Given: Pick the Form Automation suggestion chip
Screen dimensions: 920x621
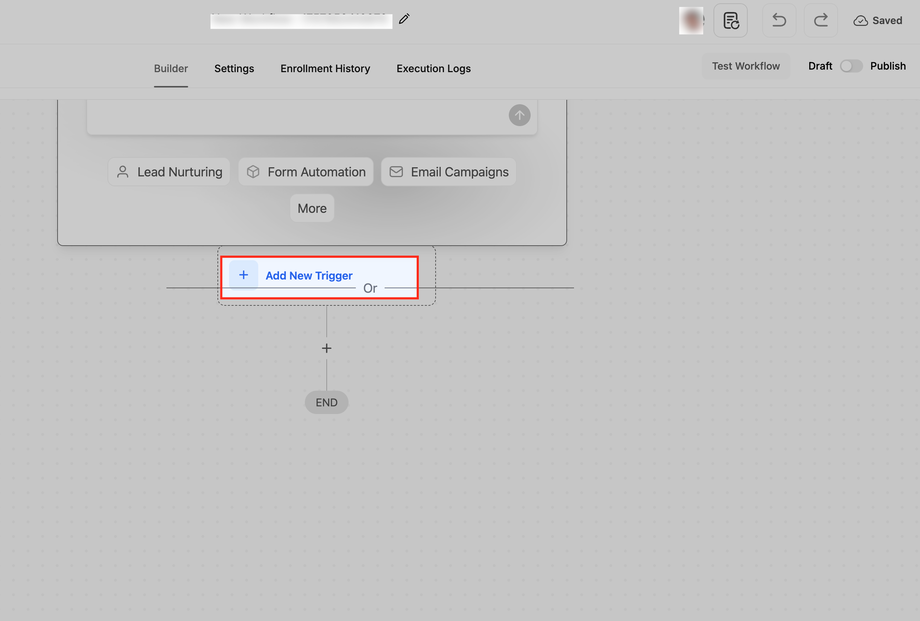Looking at the screenshot, I should click(306, 172).
